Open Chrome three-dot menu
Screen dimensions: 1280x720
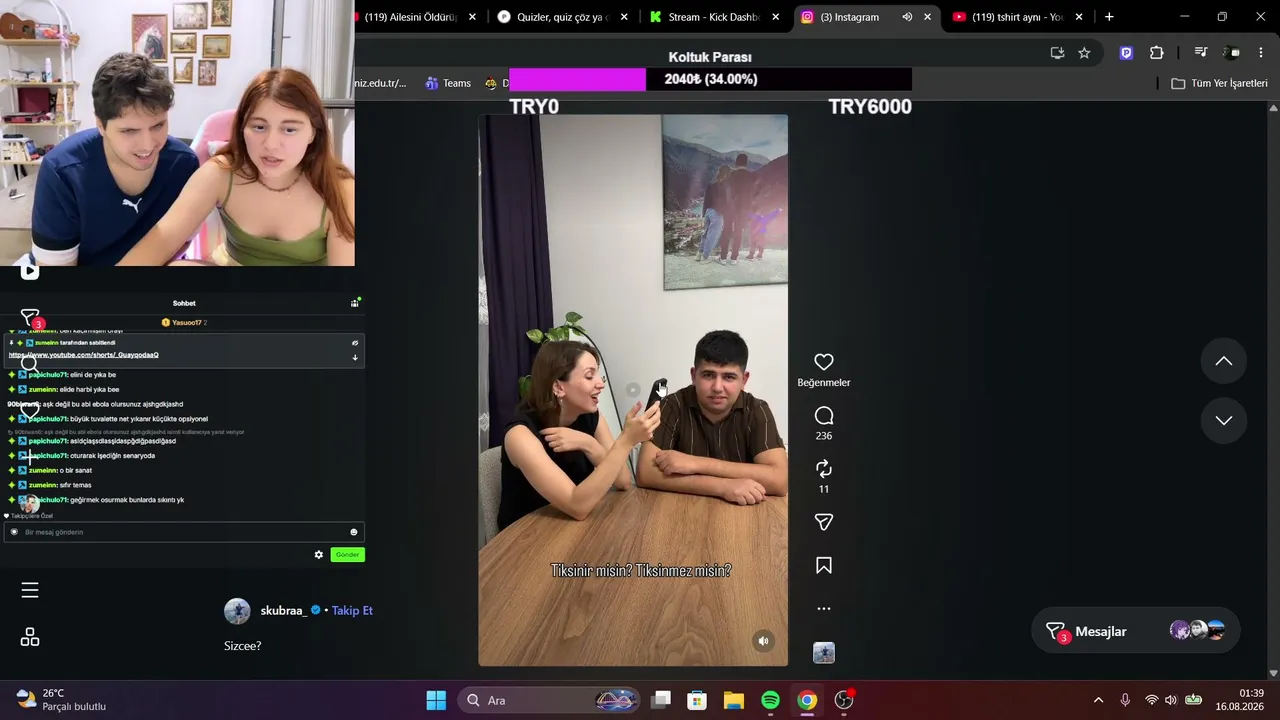1261,53
